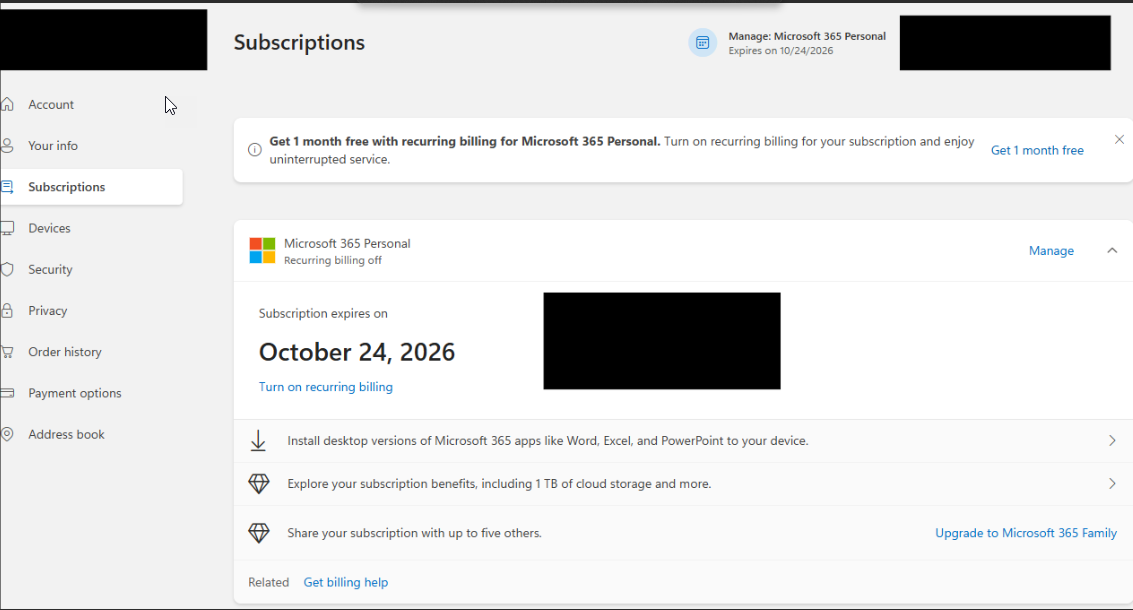This screenshot has width=1133, height=610.
Task: Click the download arrow icon for desktop apps
Action: pos(258,441)
